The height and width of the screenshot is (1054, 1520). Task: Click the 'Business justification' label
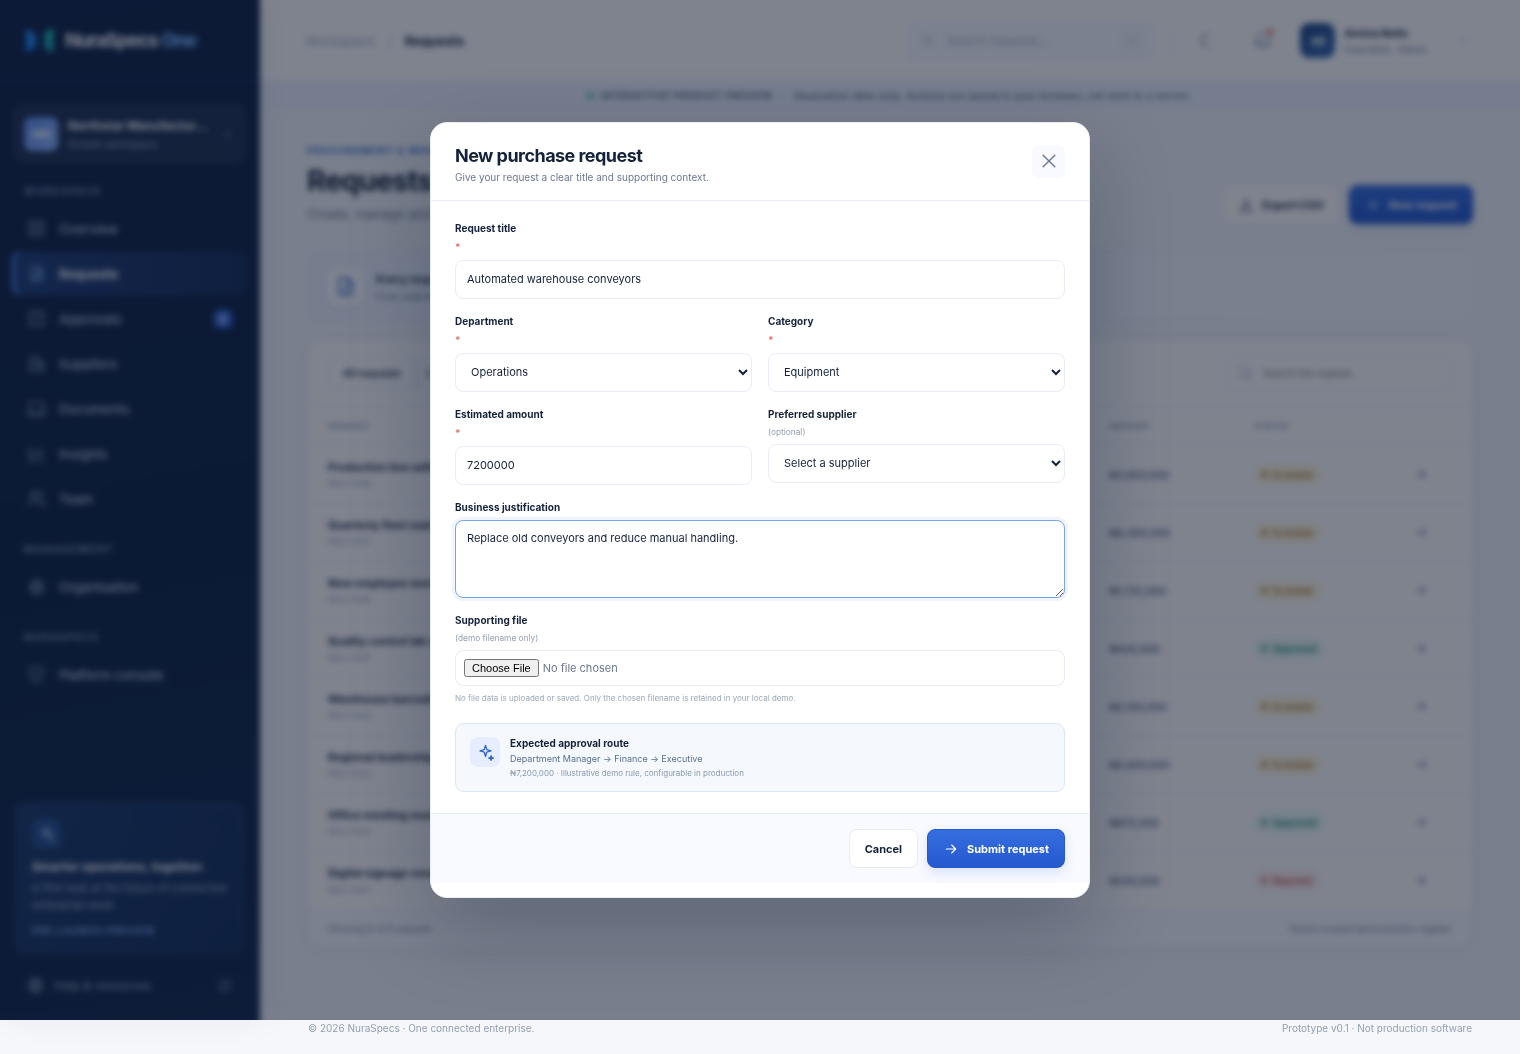[x=507, y=507]
